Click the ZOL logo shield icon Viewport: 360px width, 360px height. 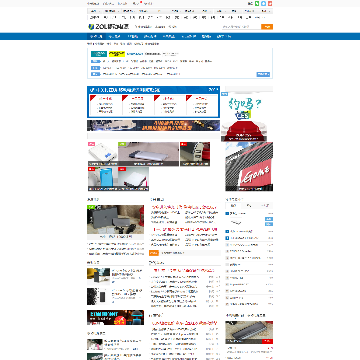point(91,27)
